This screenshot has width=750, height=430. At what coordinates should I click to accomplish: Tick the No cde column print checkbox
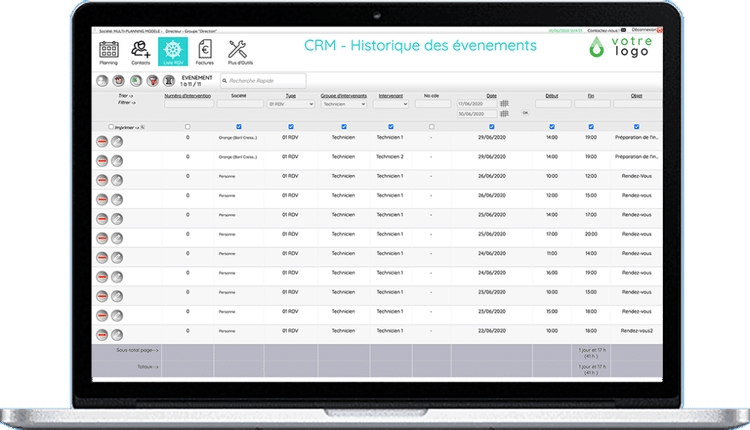(x=431, y=127)
